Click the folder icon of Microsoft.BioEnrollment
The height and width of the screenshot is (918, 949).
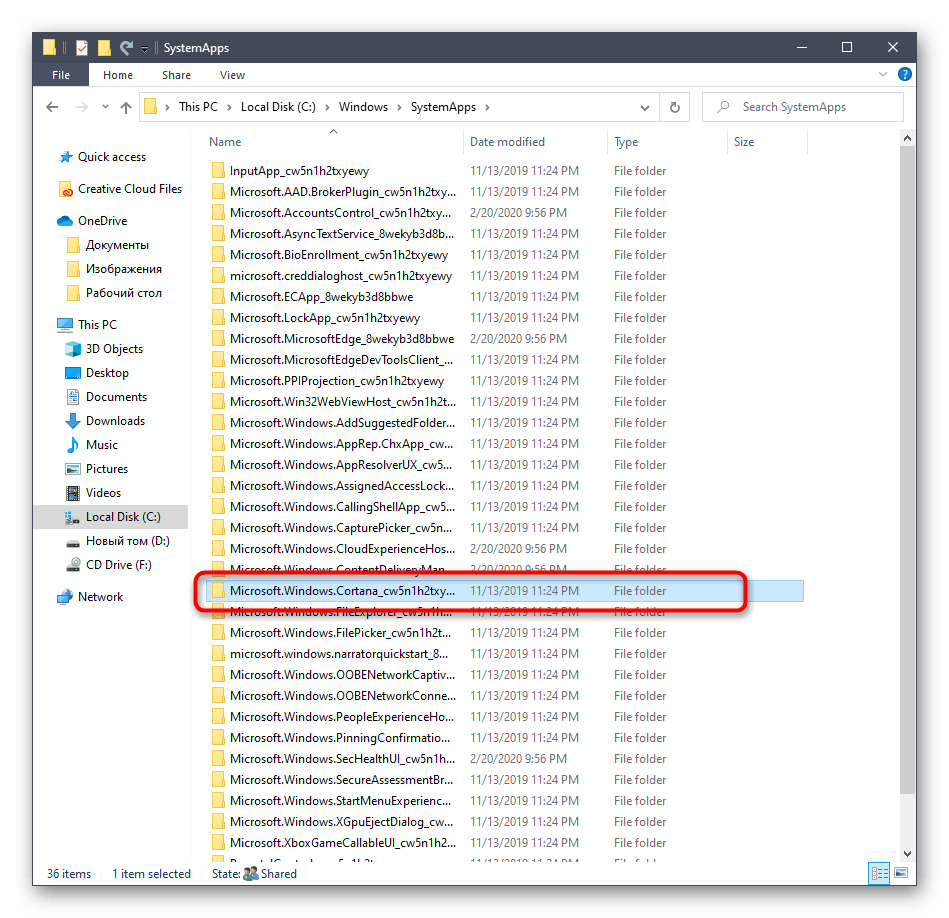[x=218, y=255]
